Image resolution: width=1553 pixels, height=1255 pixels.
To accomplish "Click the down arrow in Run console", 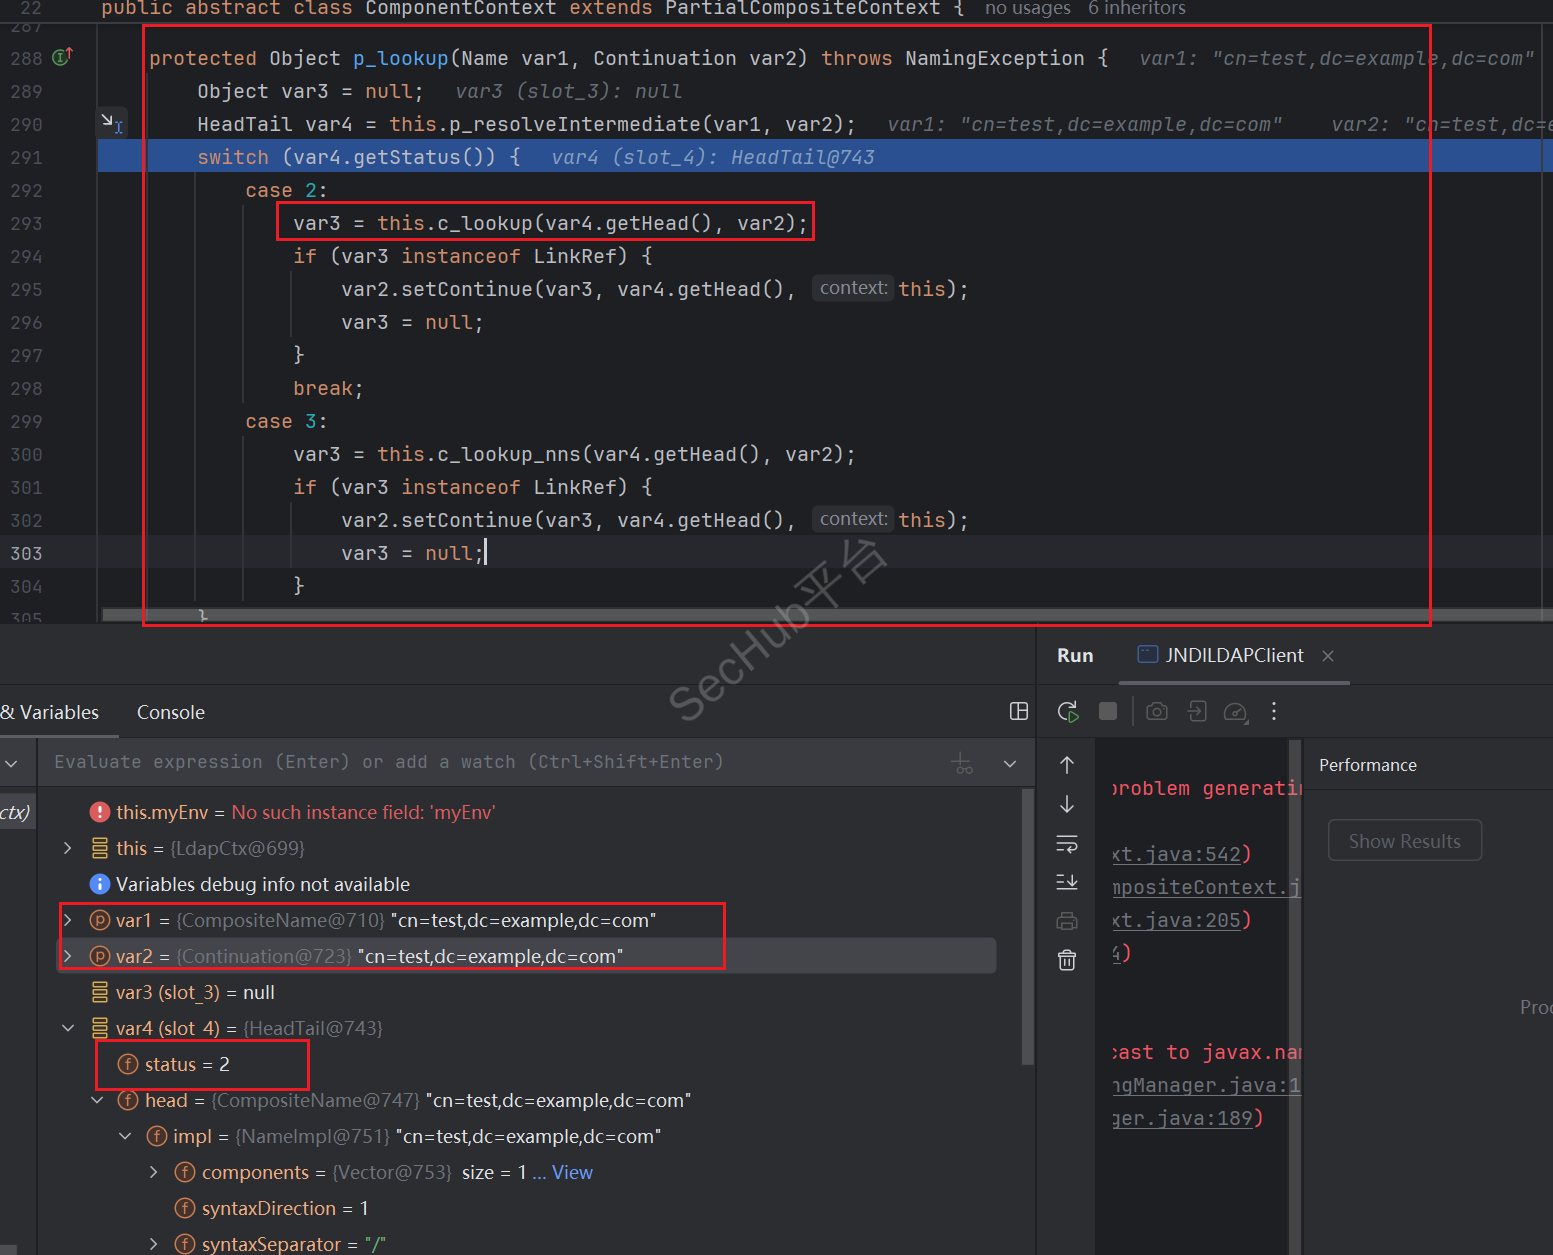I will (x=1067, y=804).
